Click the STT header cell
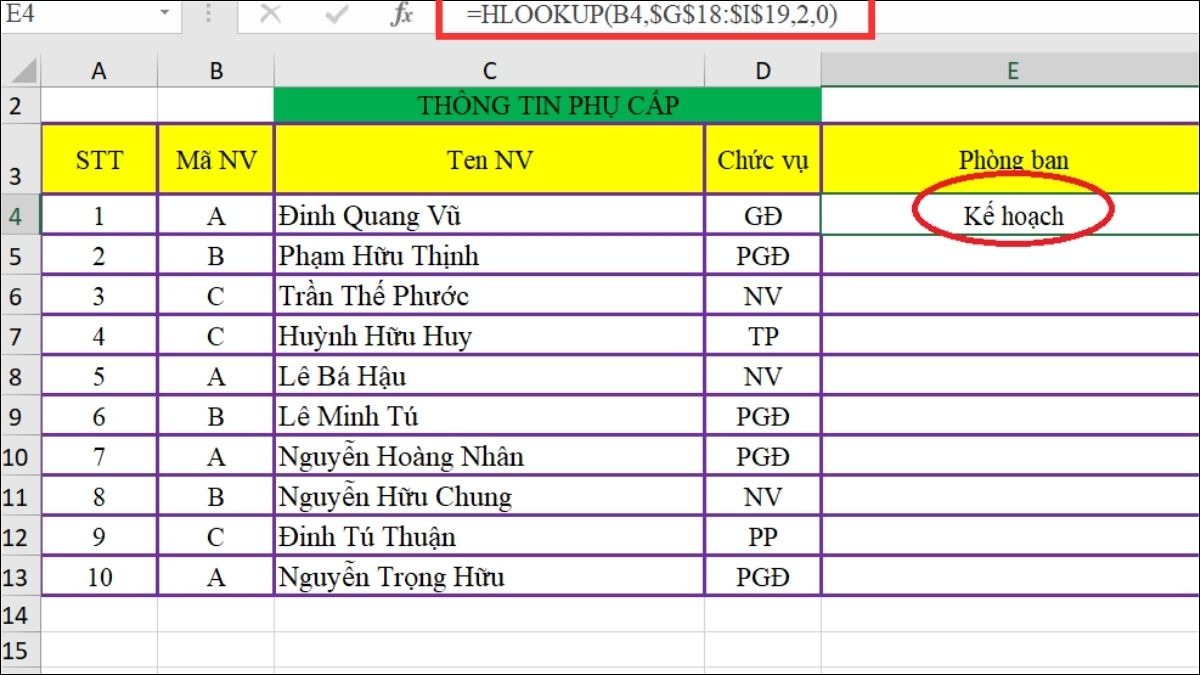Screen dimensions: 1200x675 point(99,160)
